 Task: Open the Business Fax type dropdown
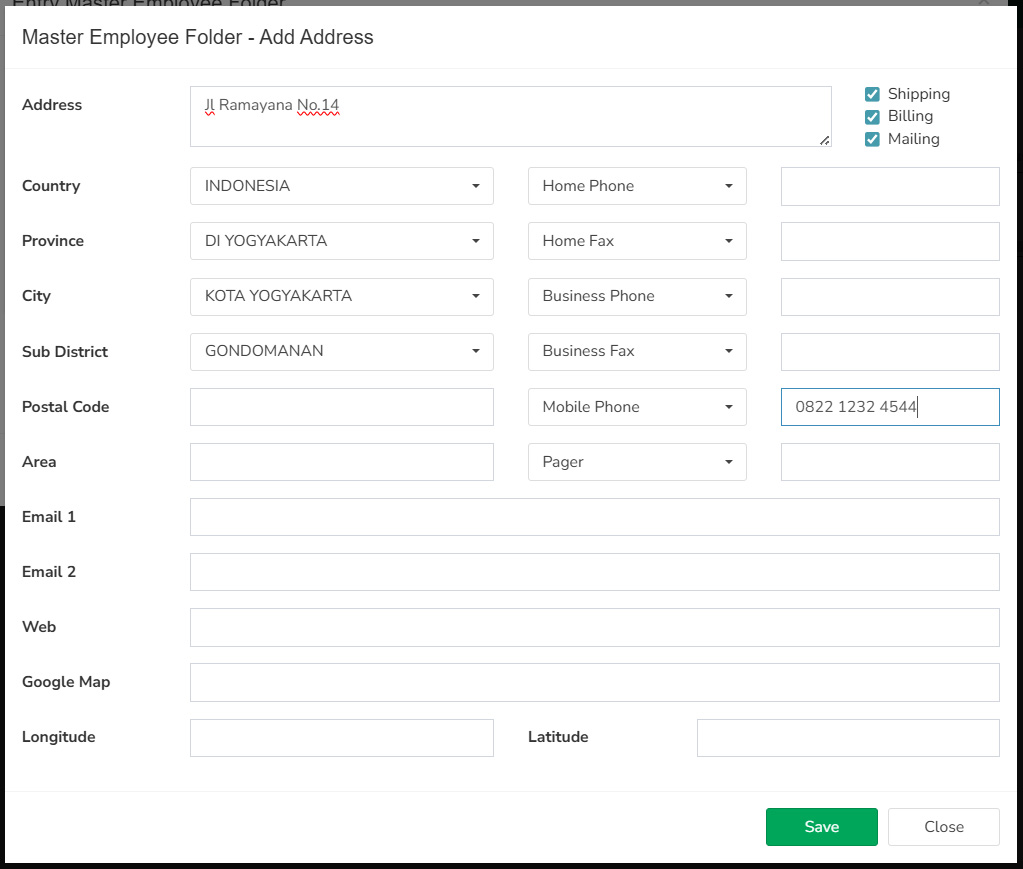tap(637, 352)
